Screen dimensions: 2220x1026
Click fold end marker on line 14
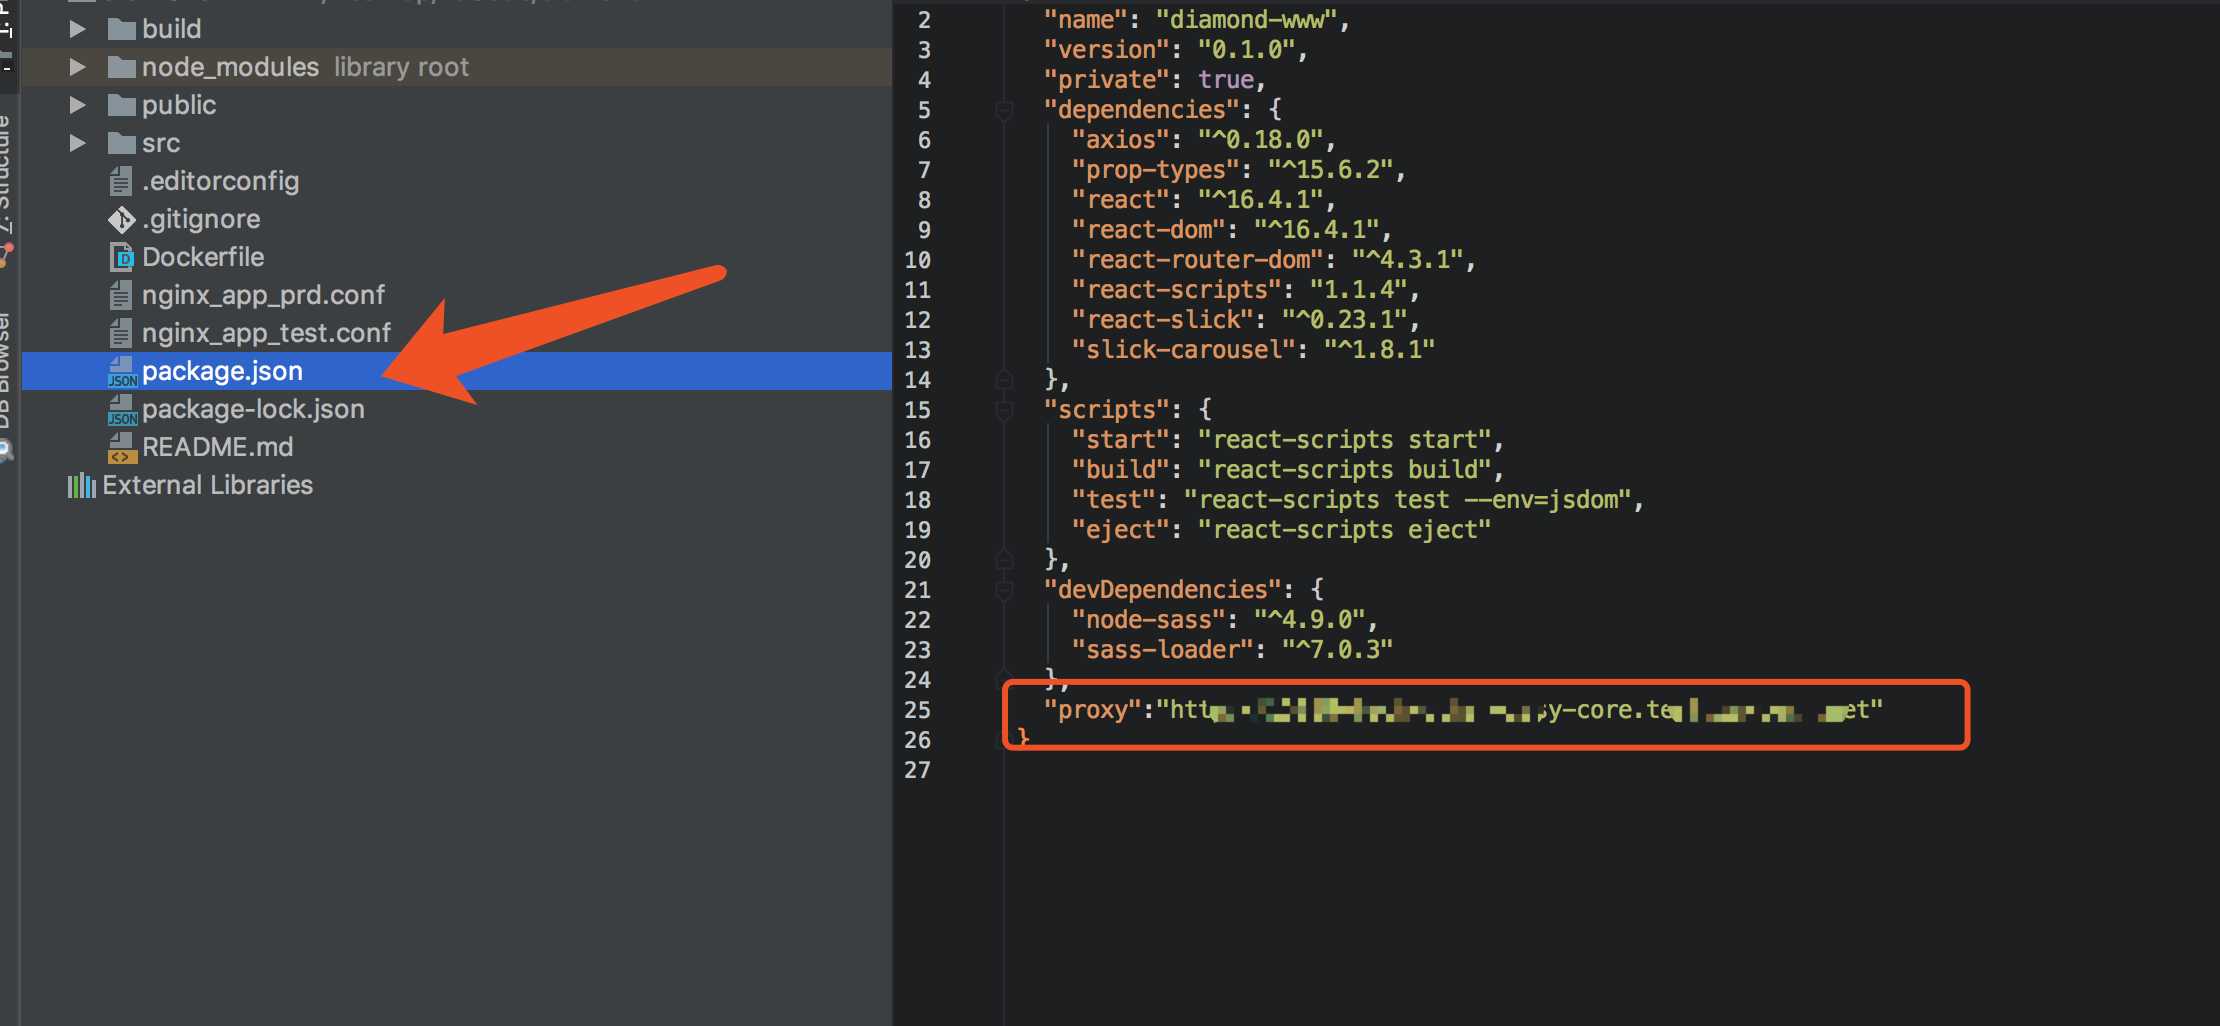click(1004, 379)
